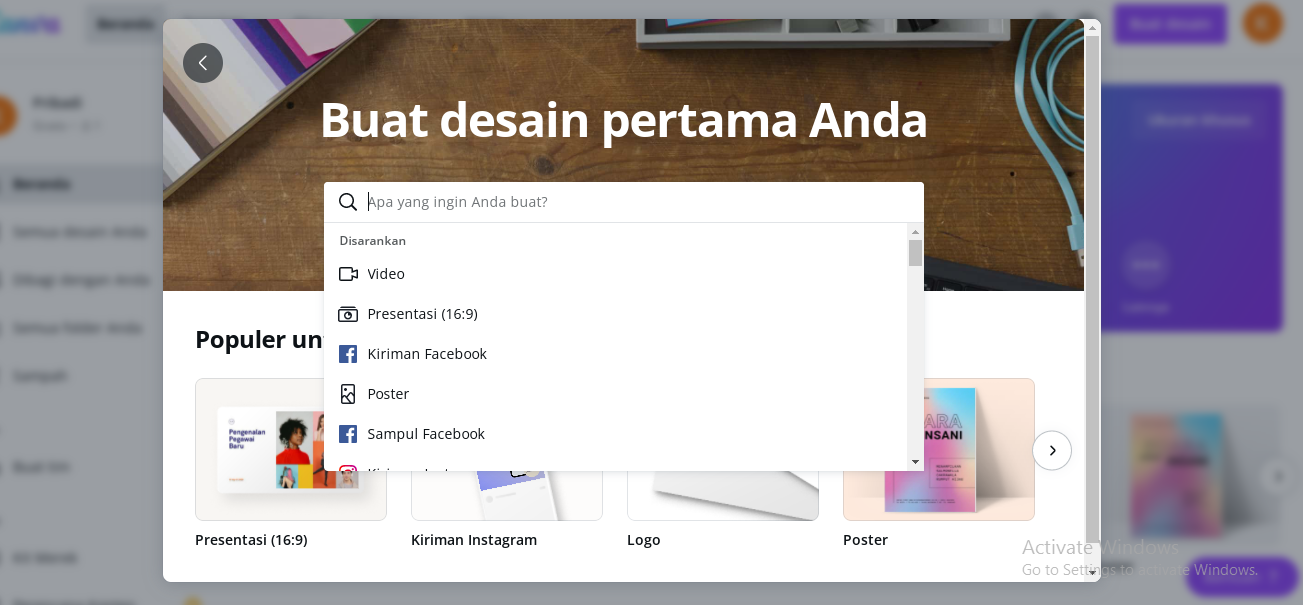Open the Logo template thumbnail
The width and height of the screenshot is (1303, 605).
[723, 495]
